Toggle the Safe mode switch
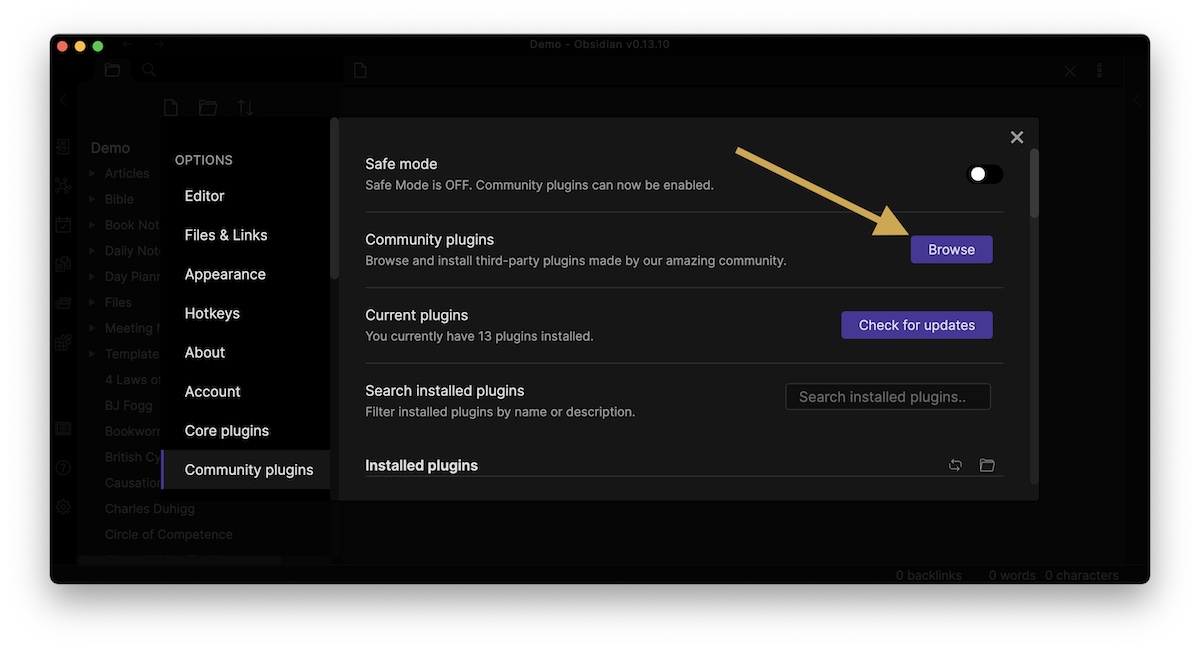The height and width of the screenshot is (650, 1200). (985, 174)
